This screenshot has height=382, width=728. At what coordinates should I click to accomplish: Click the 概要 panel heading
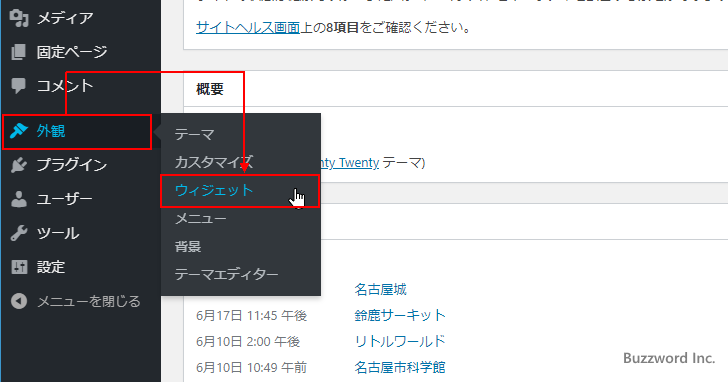tap(210, 89)
